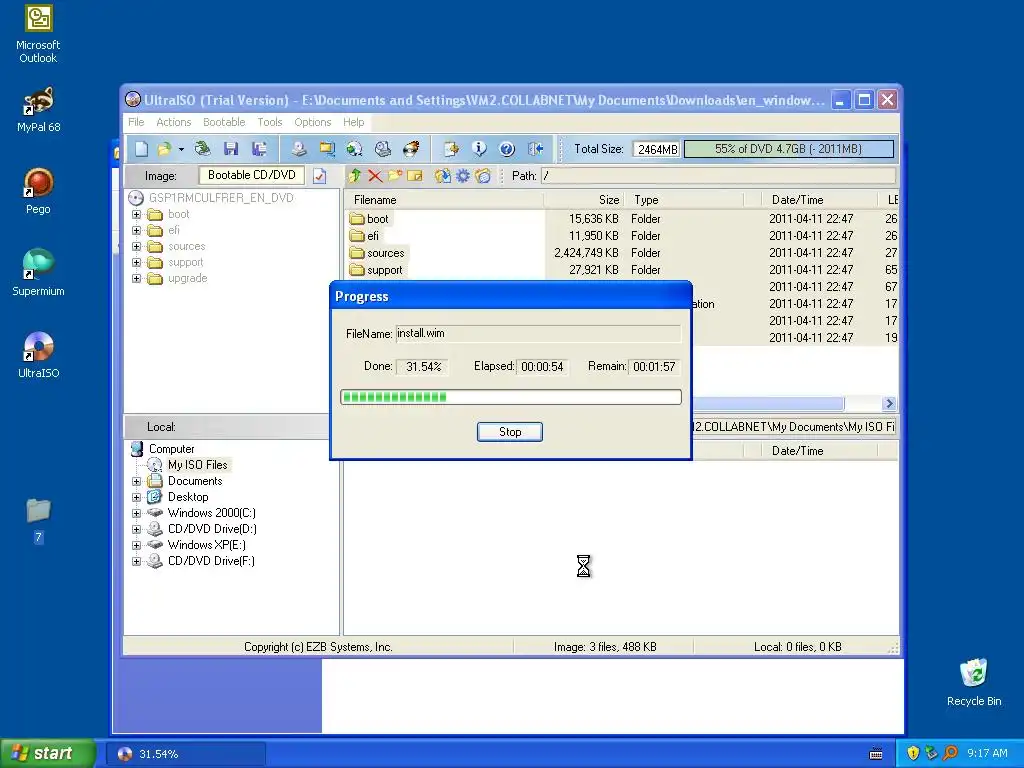The image size is (1024, 768).
Task: Click the Open file folder icon
Action: (x=164, y=149)
